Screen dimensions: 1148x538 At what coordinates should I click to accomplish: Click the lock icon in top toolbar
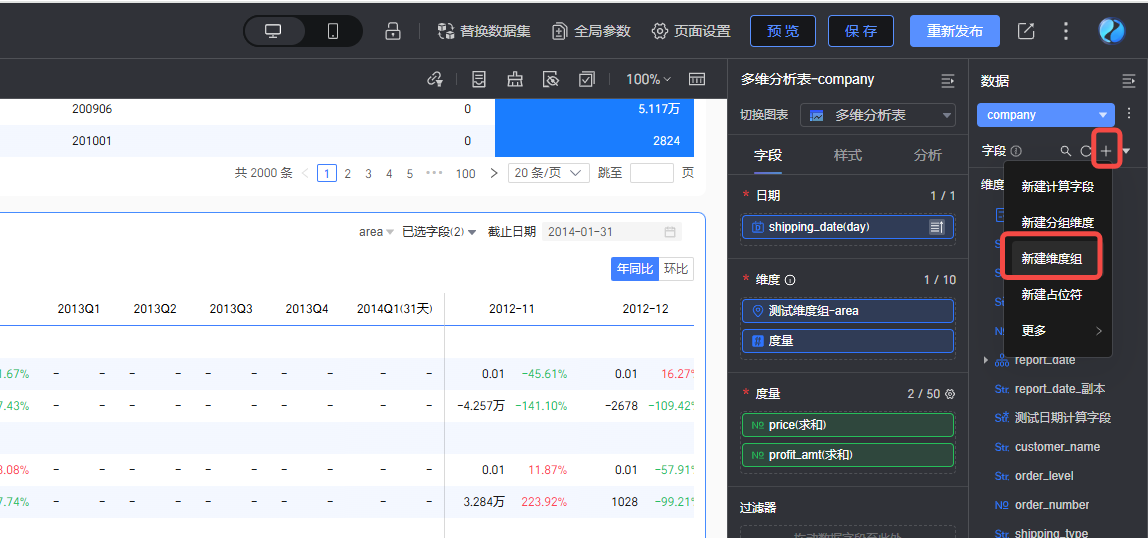tap(393, 31)
